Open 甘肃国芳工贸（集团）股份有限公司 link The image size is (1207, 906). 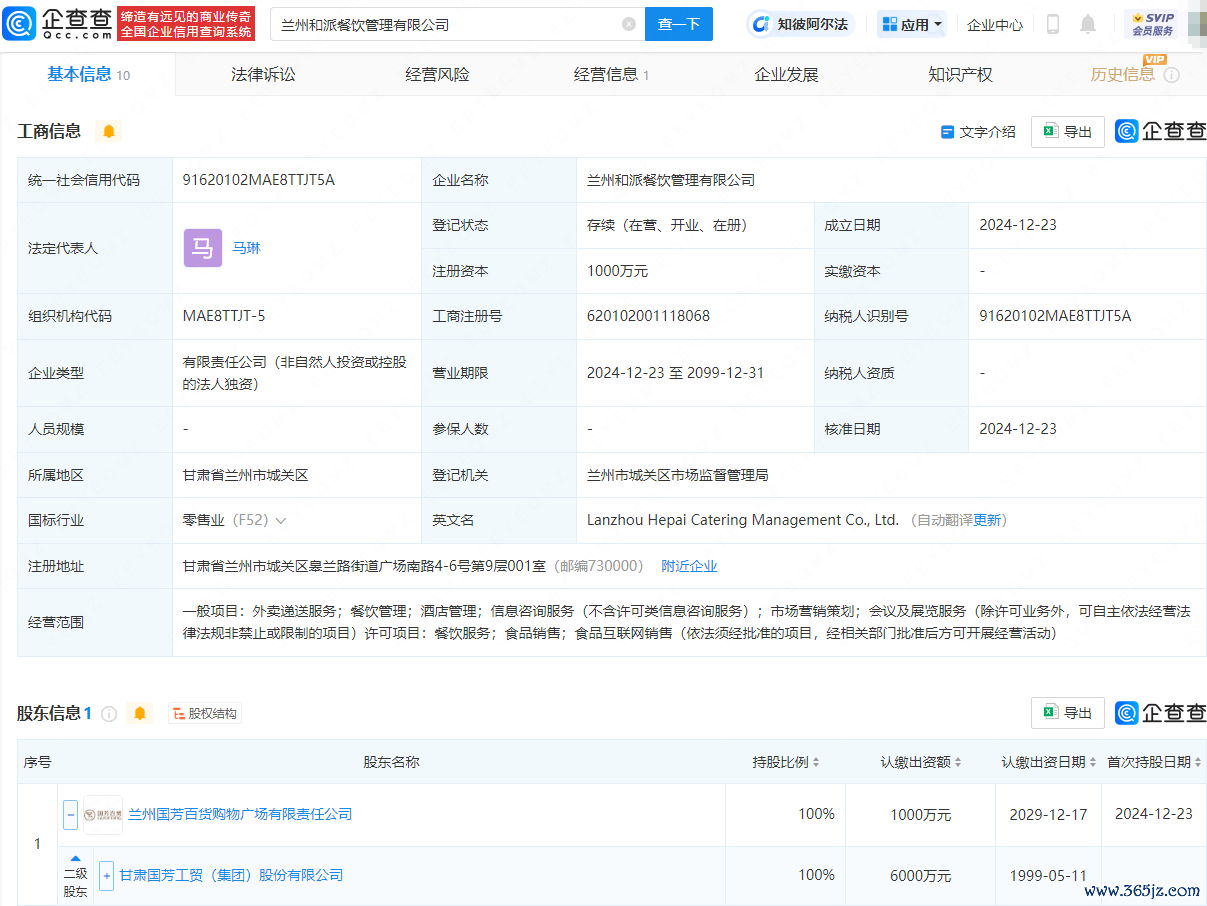231,875
